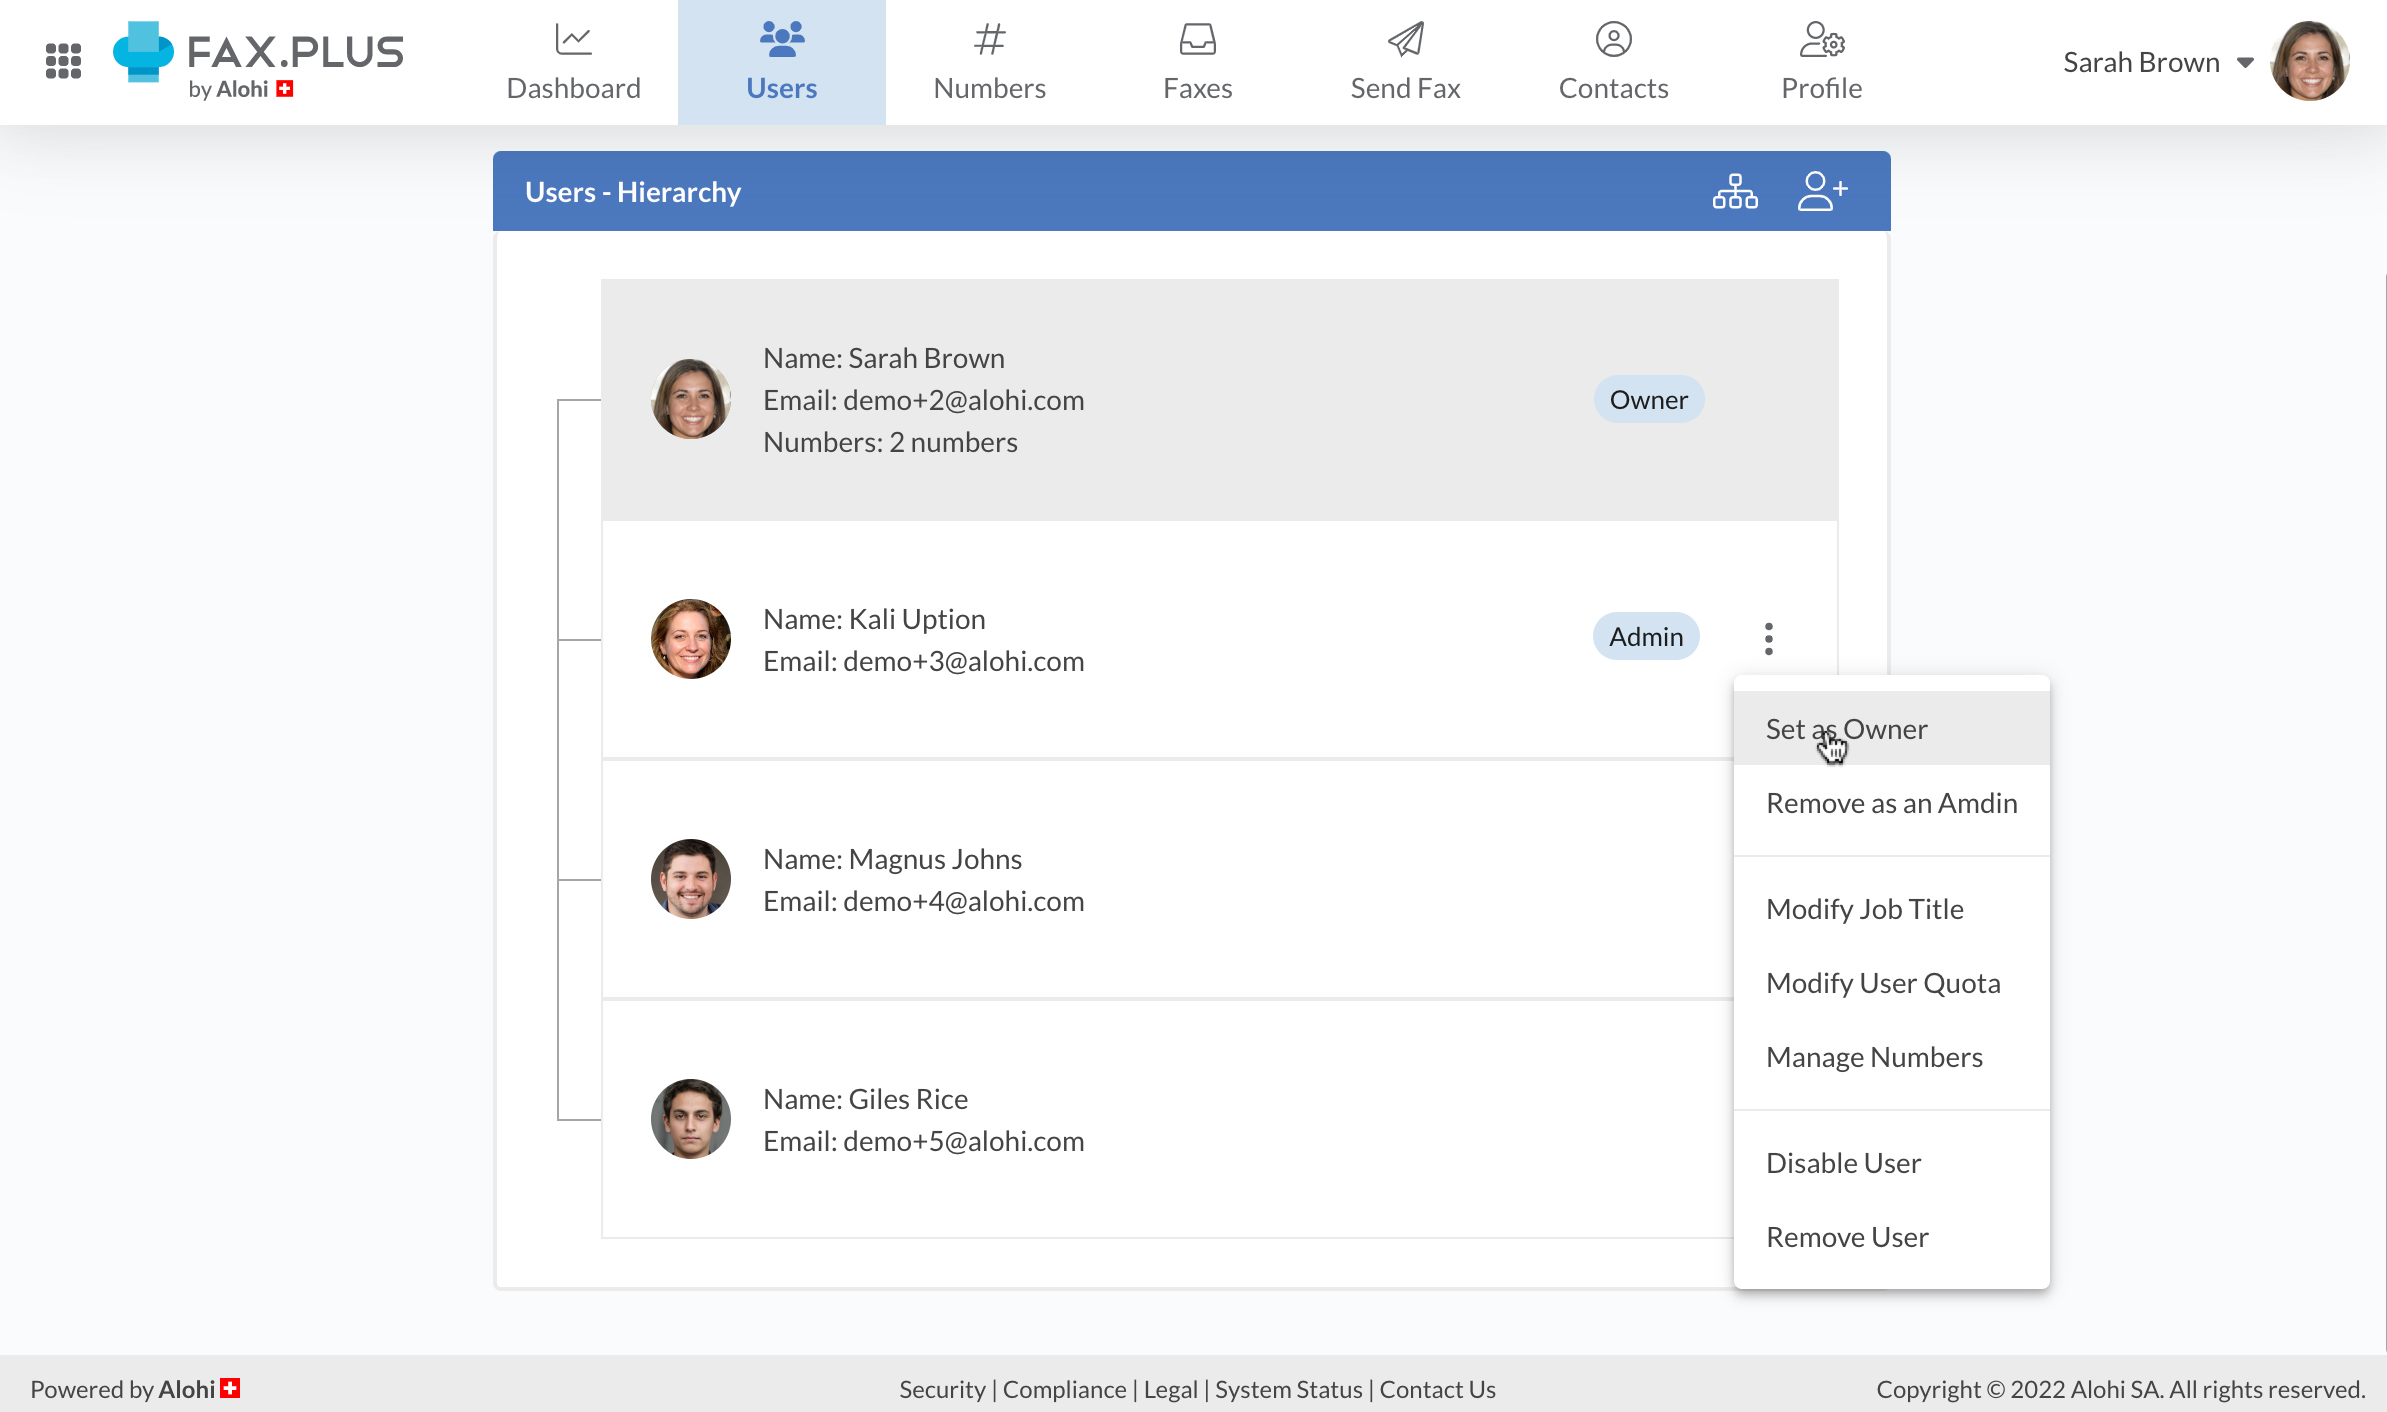Viewport: 2387px width, 1412px height.
Task: Open Contacts from the top navigation
Action: [x=1613, y=62]
